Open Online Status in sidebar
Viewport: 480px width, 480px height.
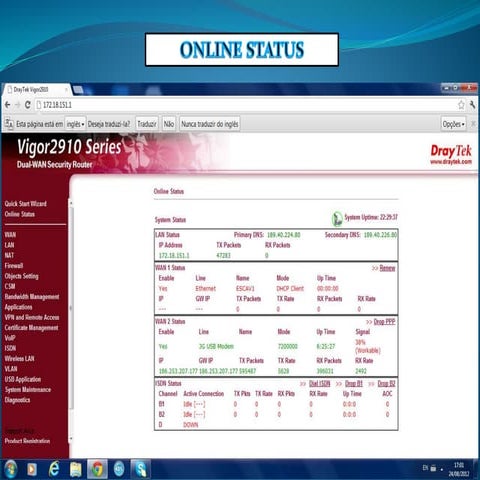point(20,214)
